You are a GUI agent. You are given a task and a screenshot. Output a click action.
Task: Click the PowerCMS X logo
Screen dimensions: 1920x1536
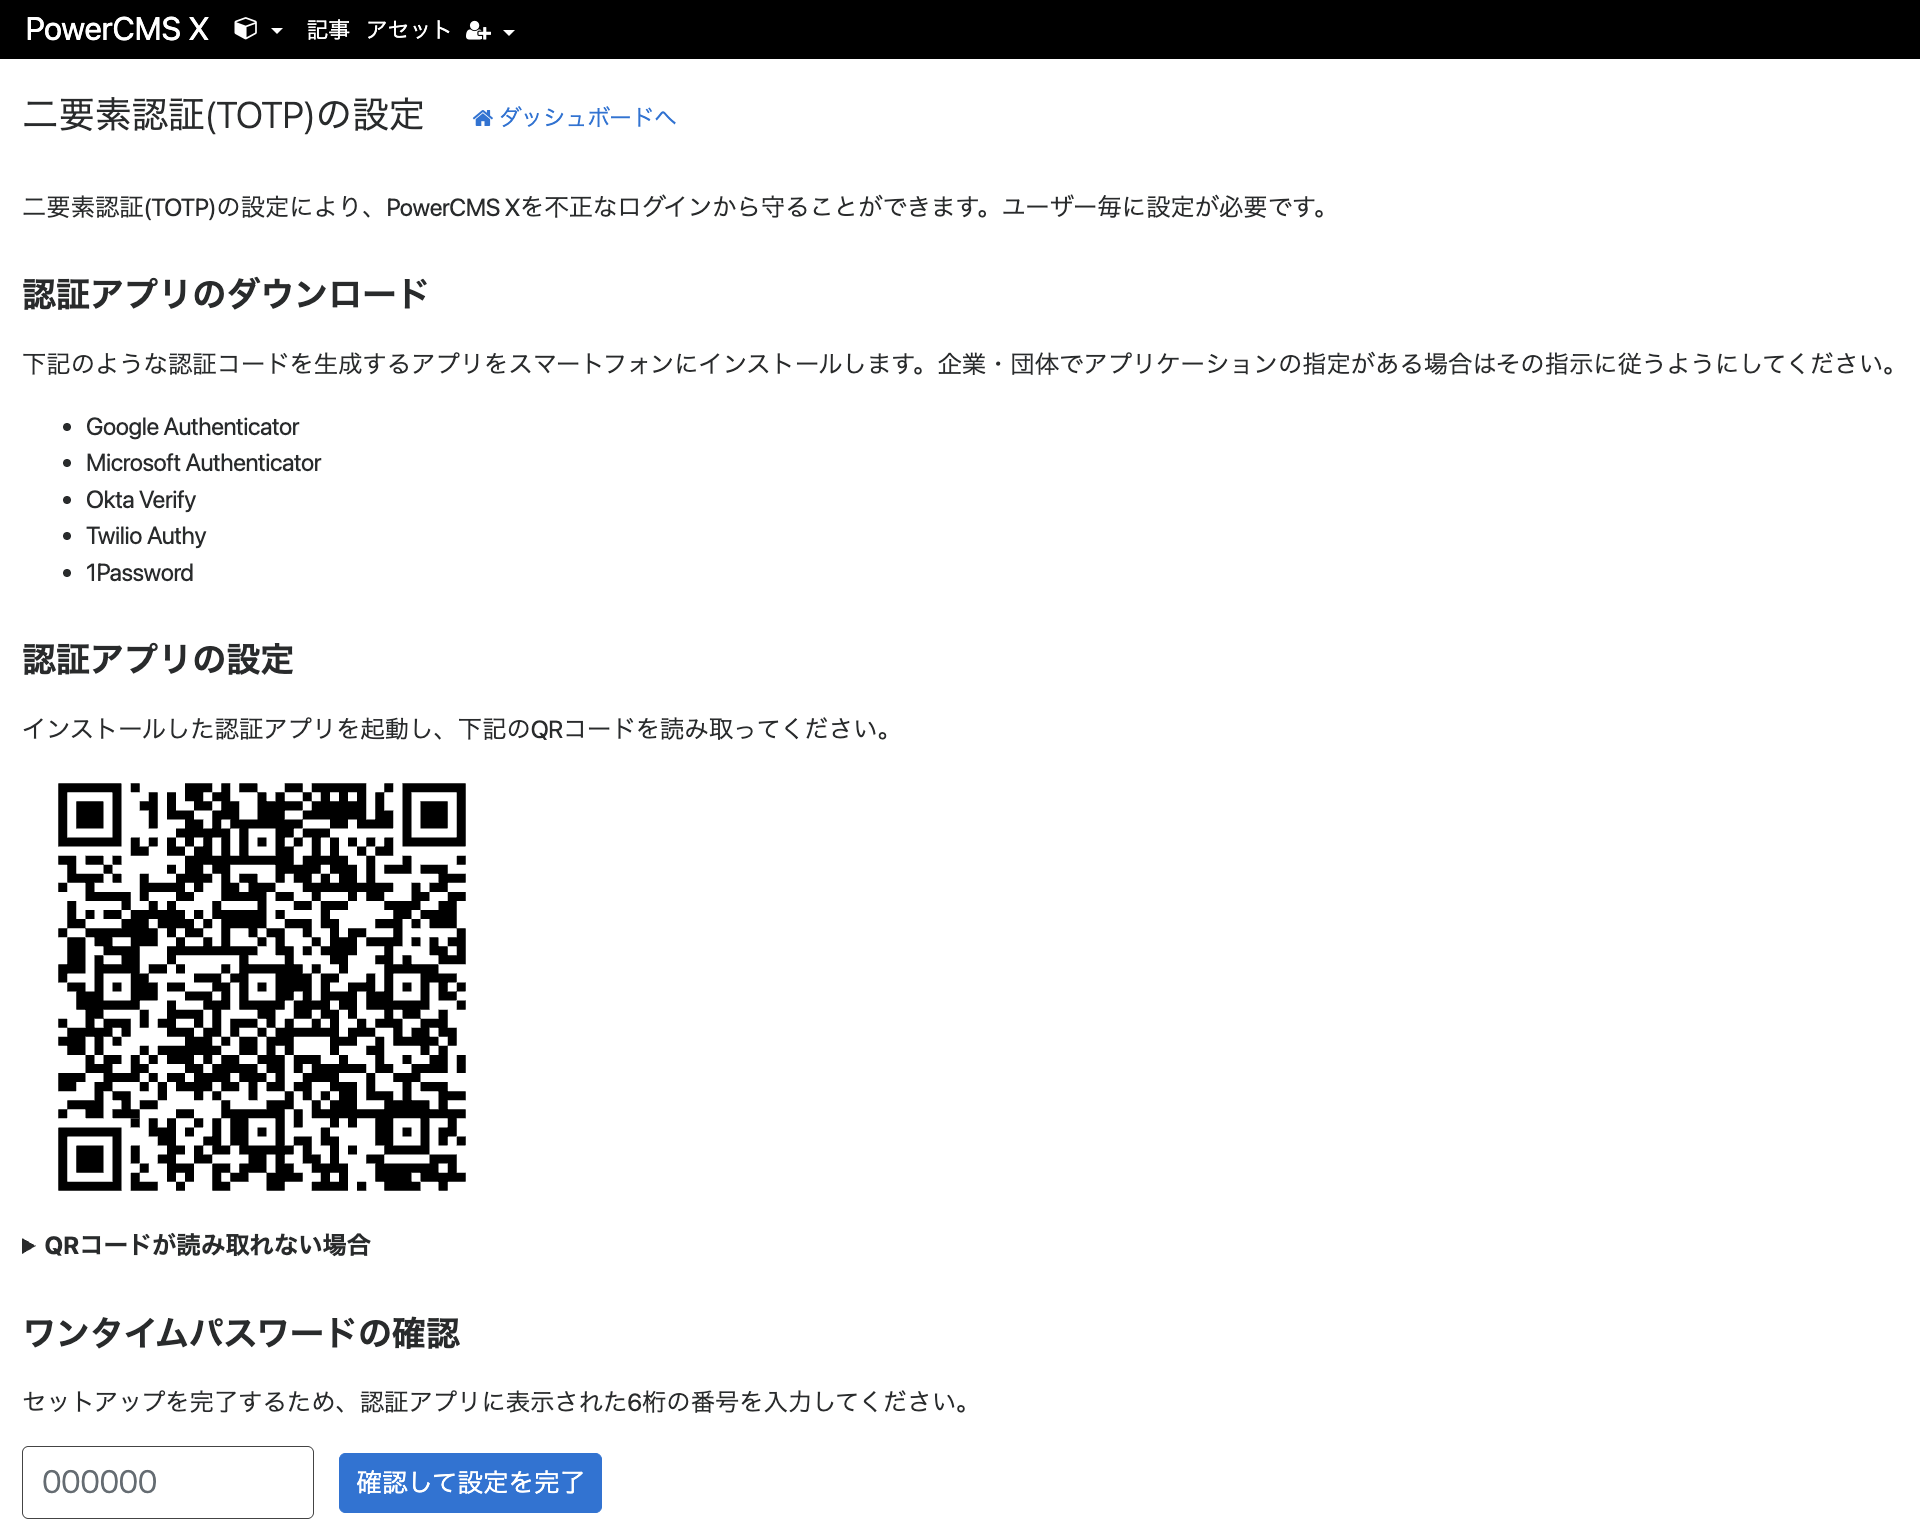(116, 29)
